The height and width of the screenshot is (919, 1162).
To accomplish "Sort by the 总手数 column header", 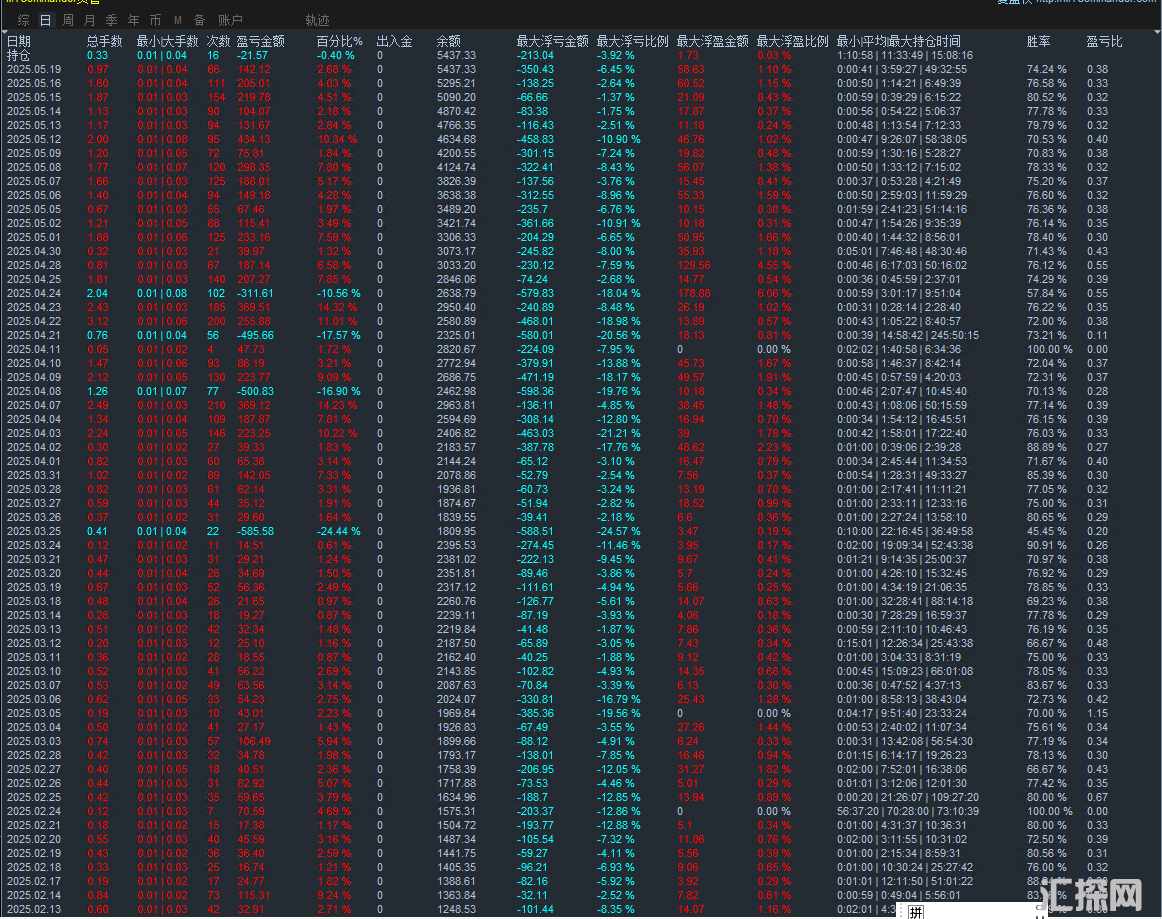I will pos(104,42).
